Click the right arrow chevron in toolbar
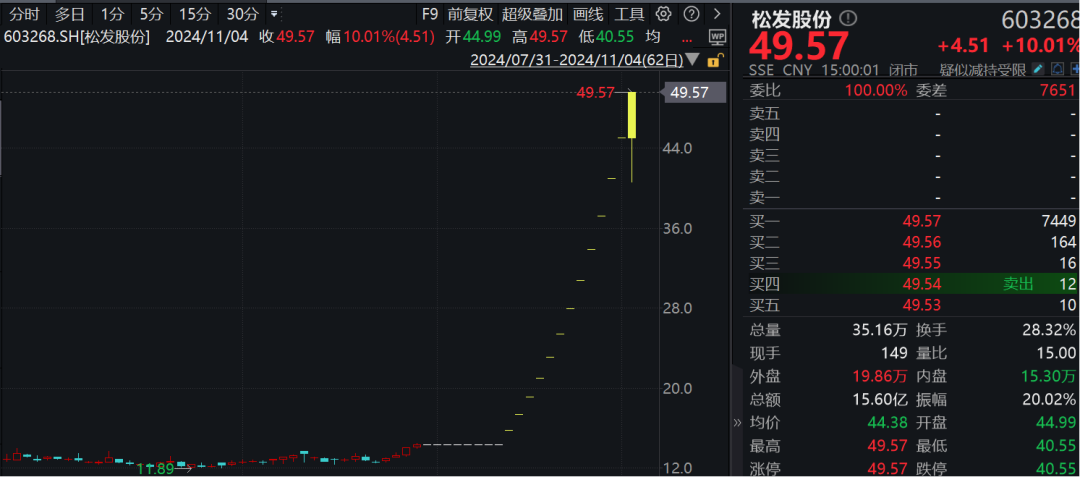This screenshot has width=1080, height=477. (717, 14)
